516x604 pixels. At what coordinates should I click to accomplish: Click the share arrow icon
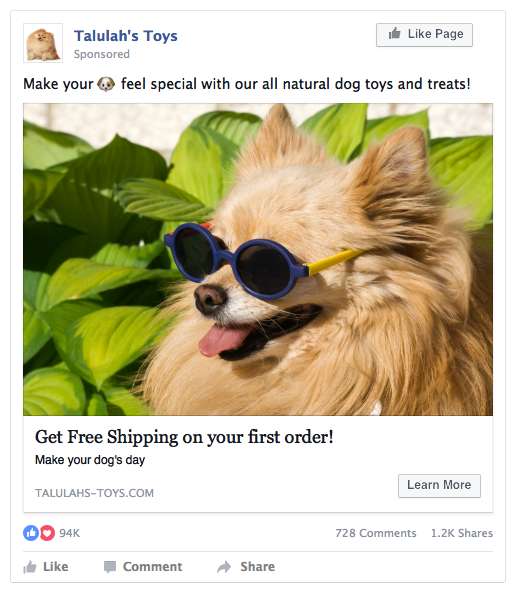[x=224, y=567]
